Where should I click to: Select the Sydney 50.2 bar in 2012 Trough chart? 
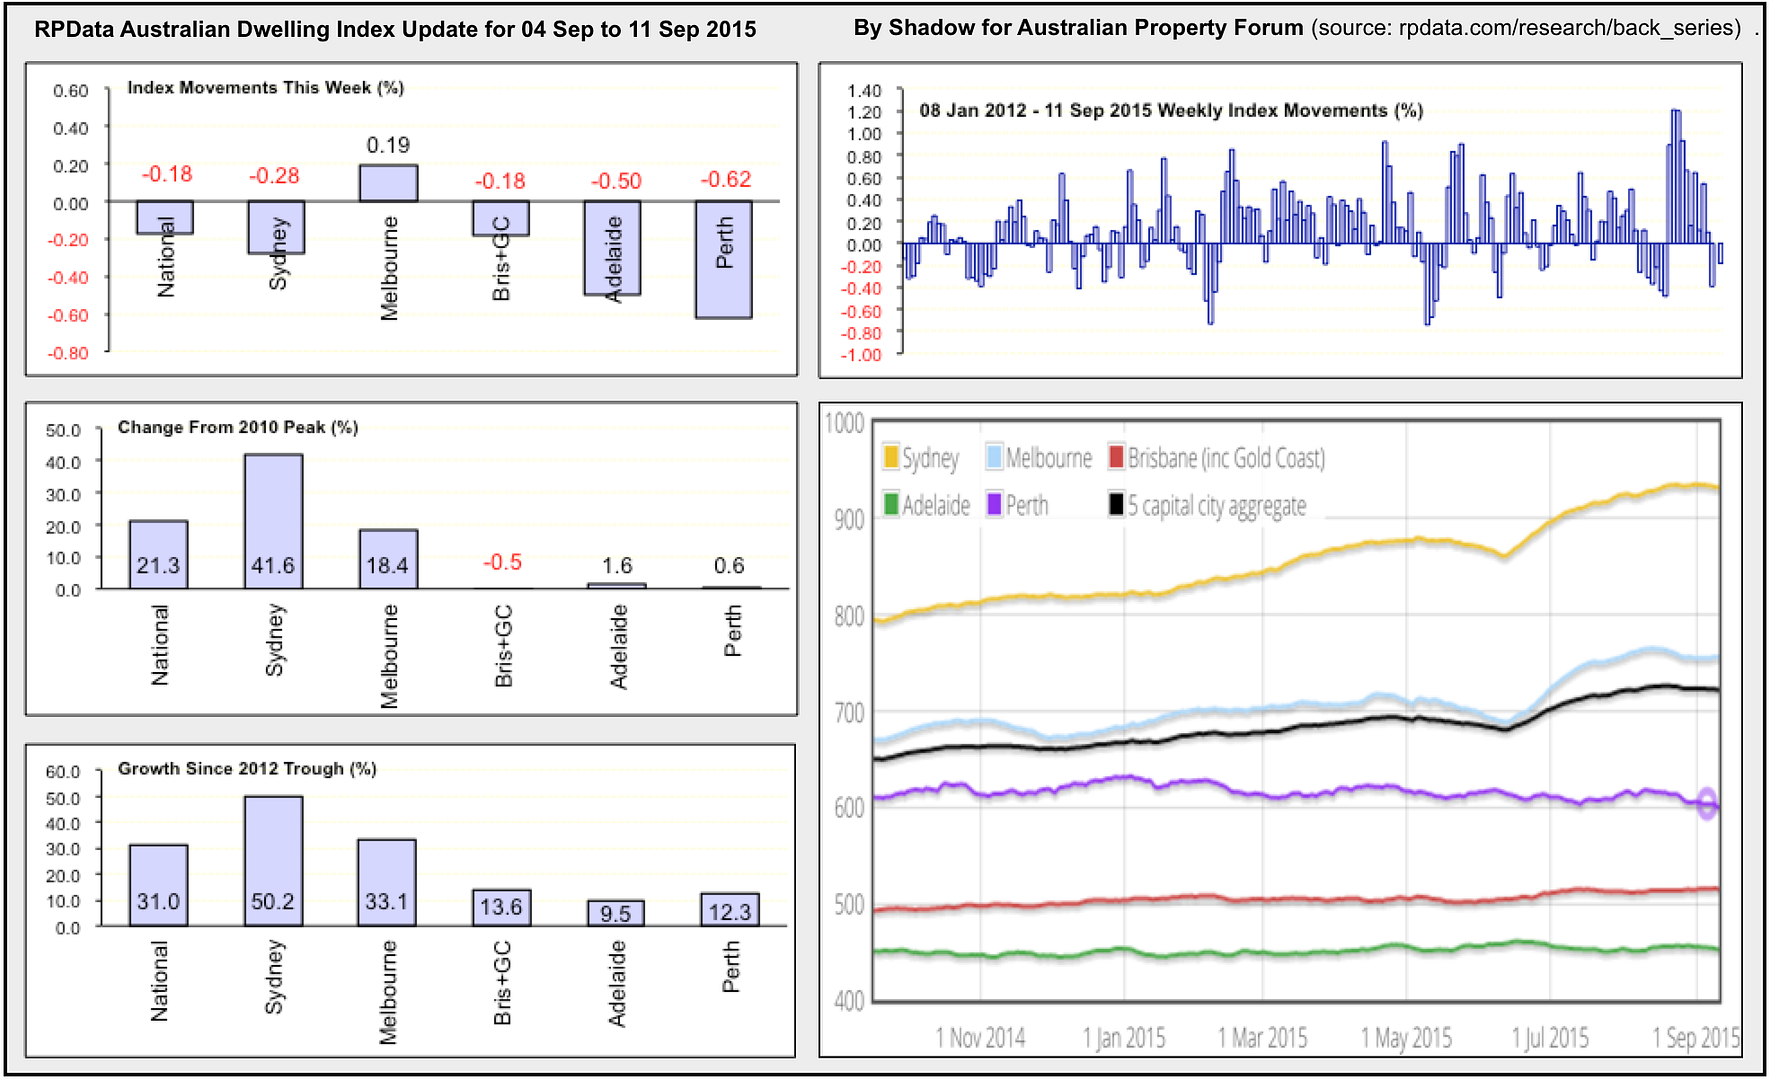[x=273, y=861]
